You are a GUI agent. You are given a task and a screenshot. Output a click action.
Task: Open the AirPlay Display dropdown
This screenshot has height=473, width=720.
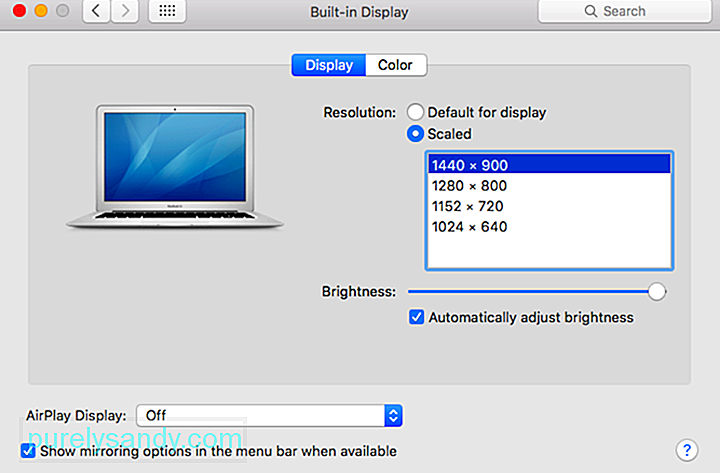(x=270, y=416)
